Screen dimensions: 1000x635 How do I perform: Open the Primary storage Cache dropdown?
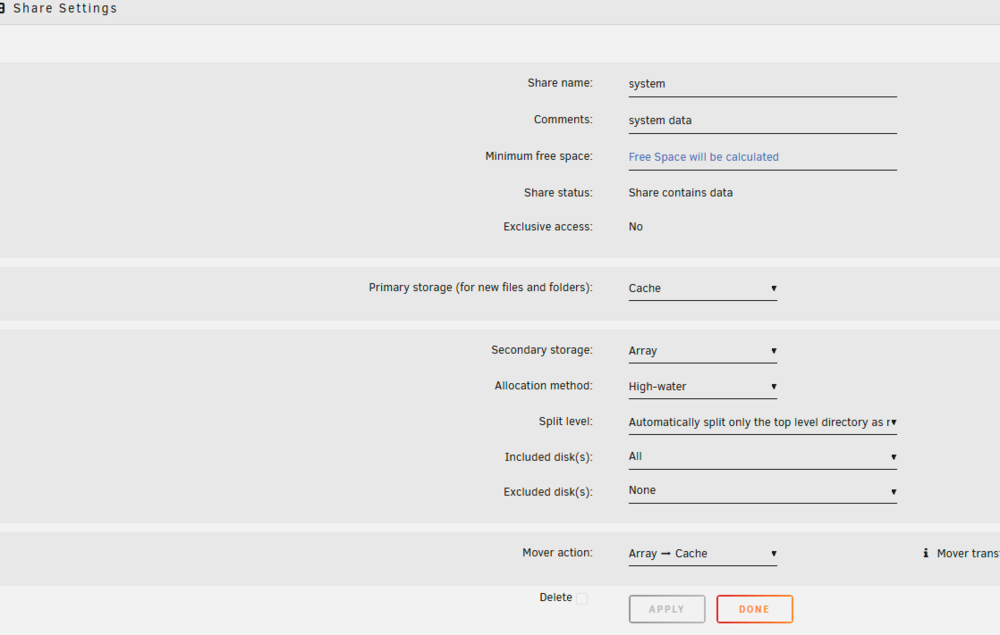tap(702, 288)
